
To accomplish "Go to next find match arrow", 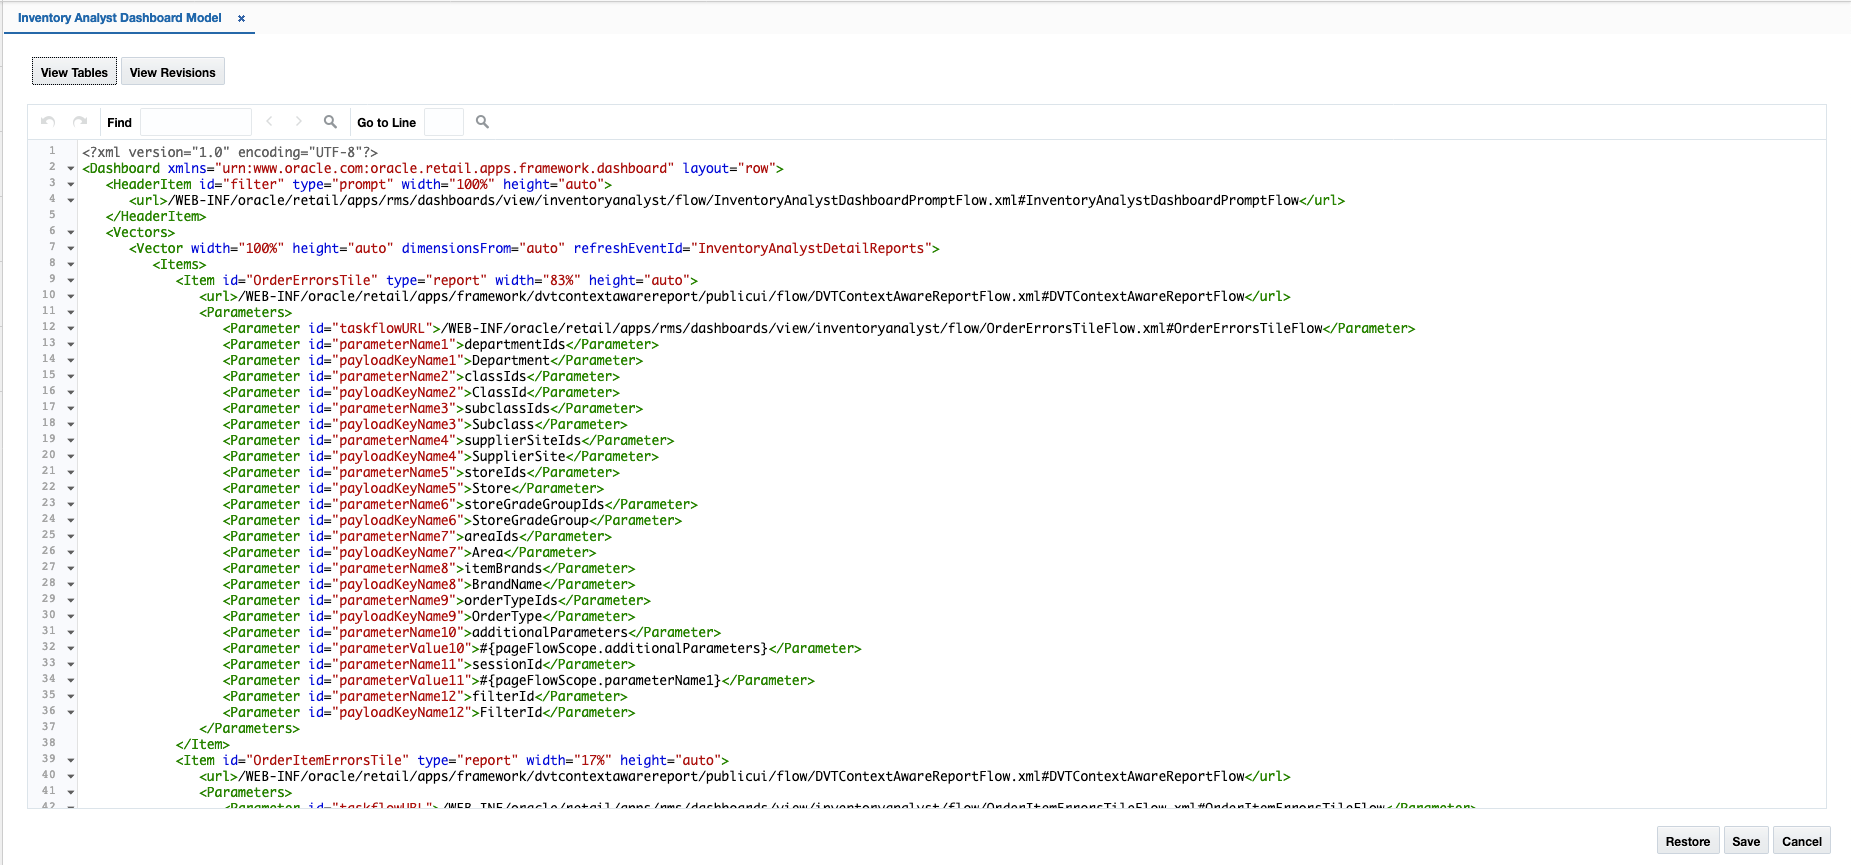I will (298, 121).
